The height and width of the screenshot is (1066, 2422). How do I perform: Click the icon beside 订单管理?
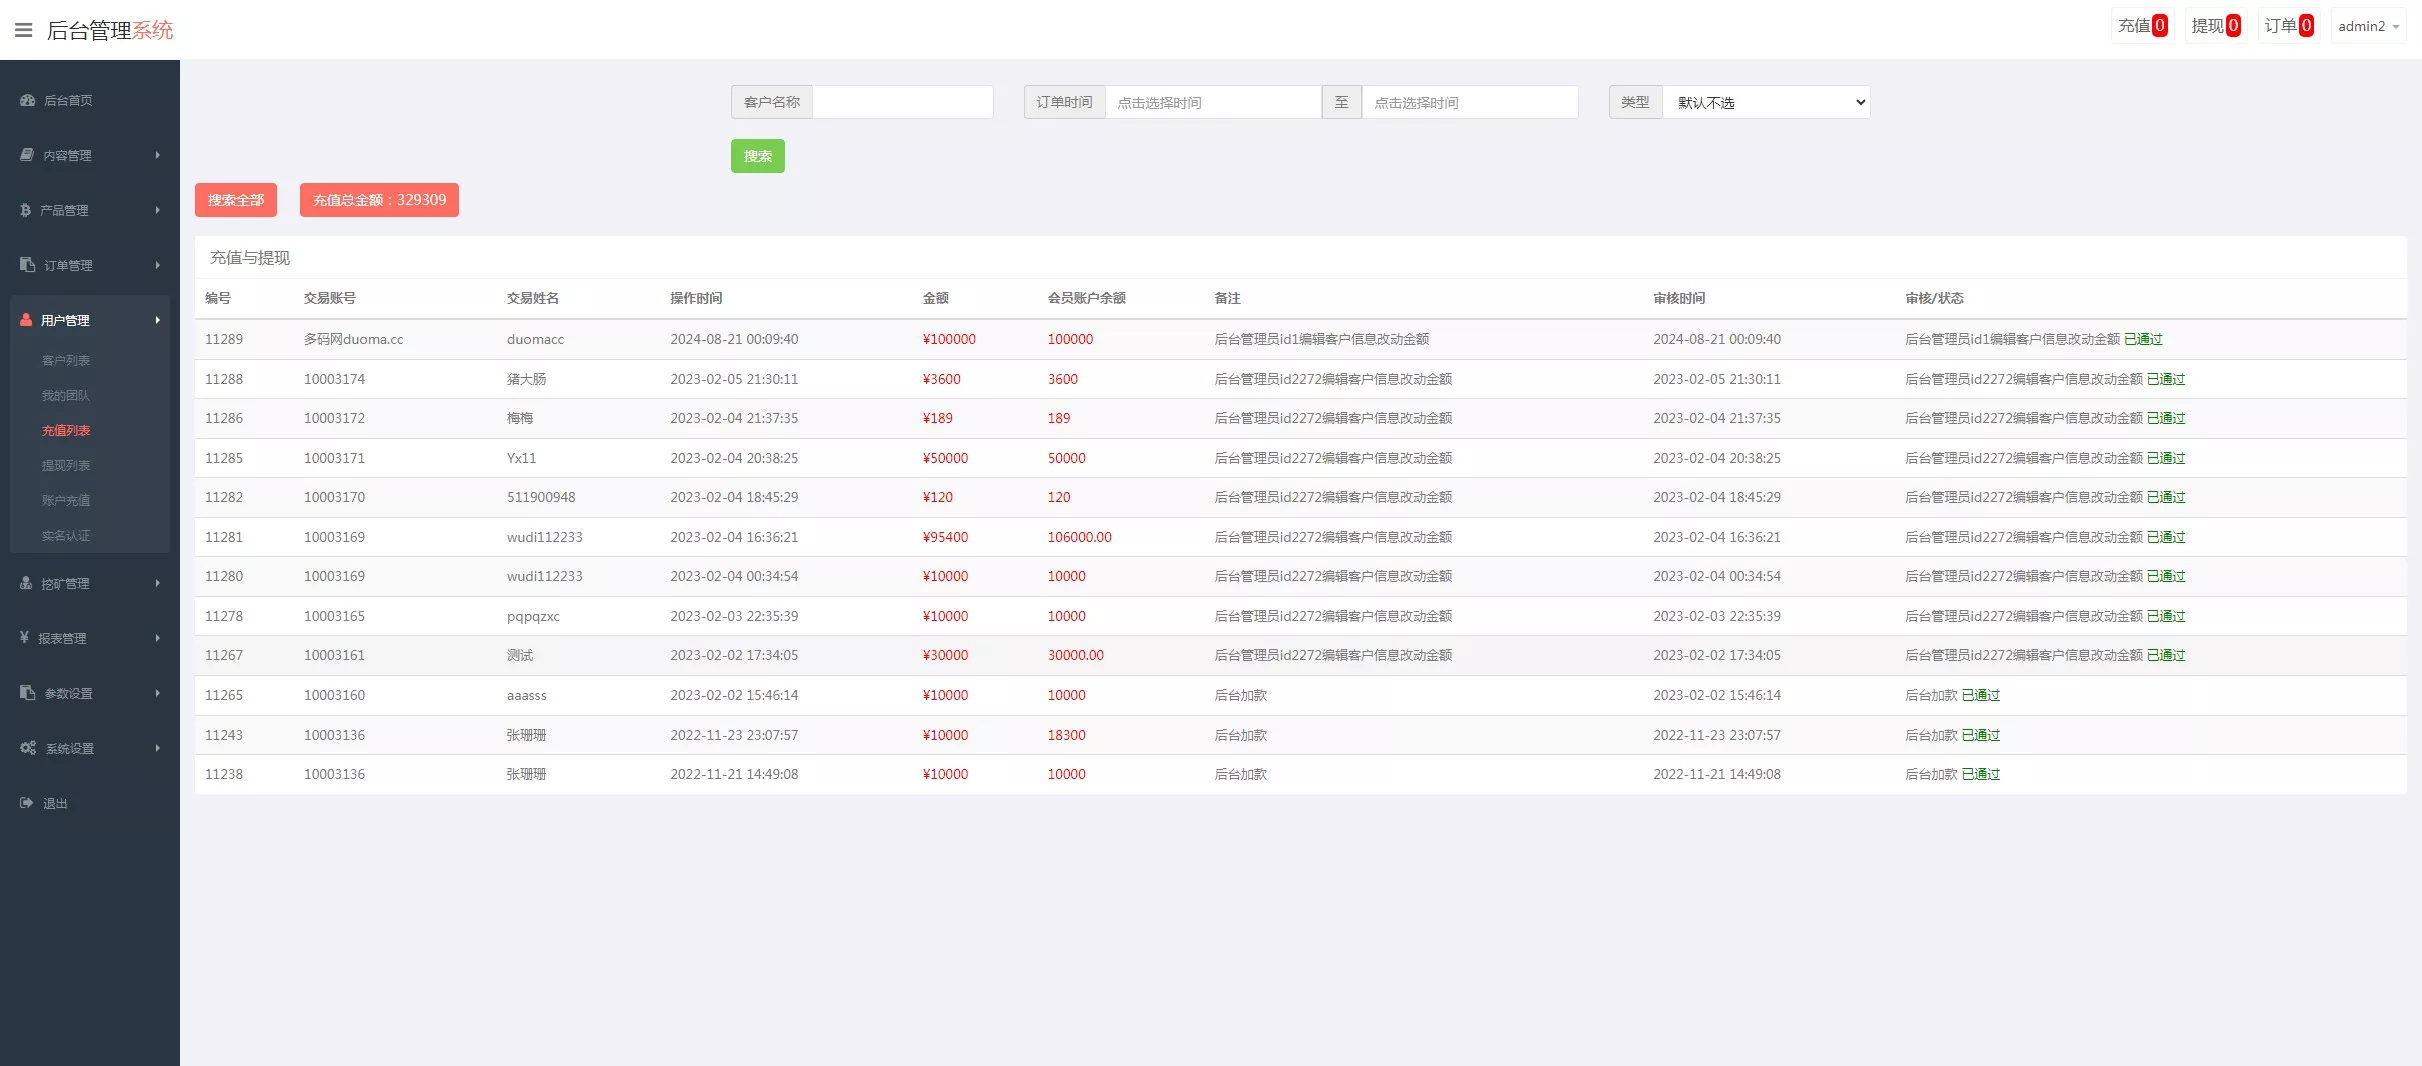27,265
